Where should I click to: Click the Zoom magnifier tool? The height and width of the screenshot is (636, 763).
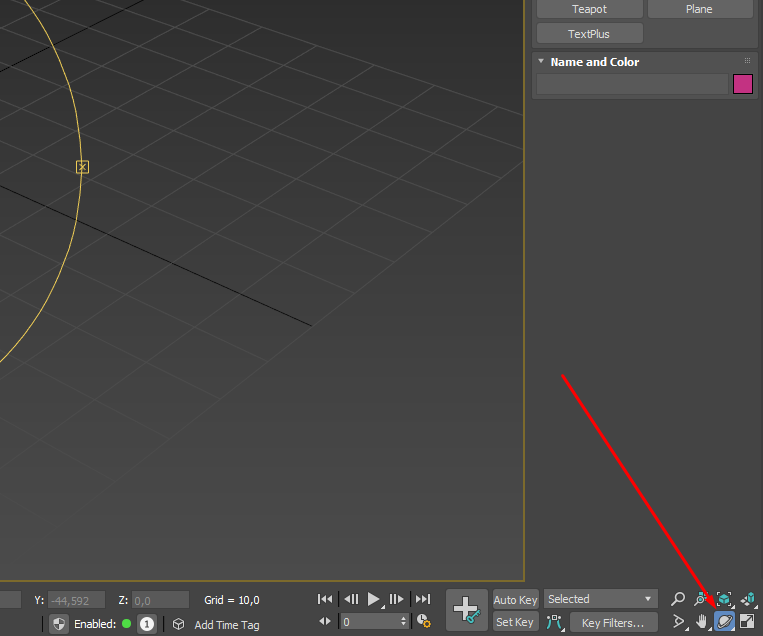pos(678,599)
